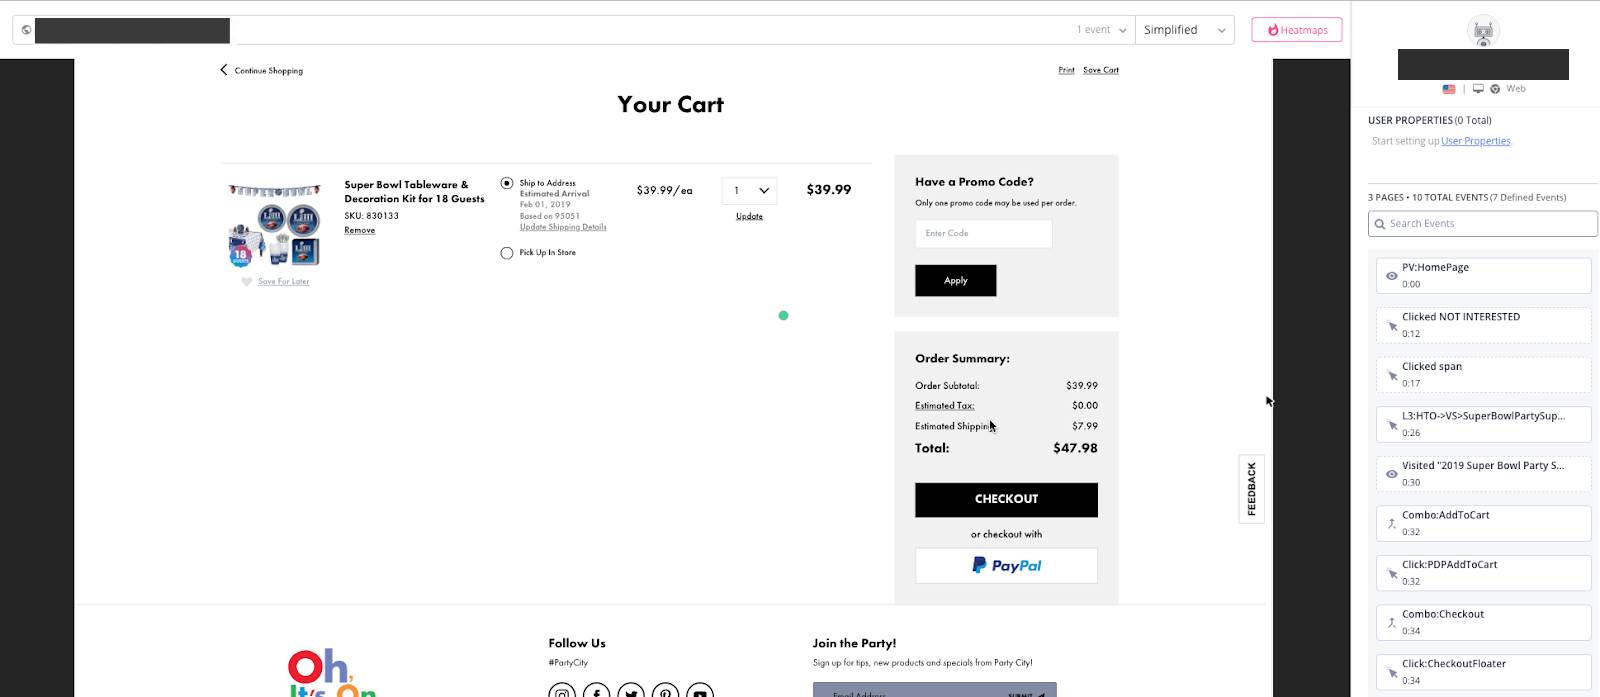
Task: Click the eye icon on PV:HomePage
Action: click(1391, 276)
